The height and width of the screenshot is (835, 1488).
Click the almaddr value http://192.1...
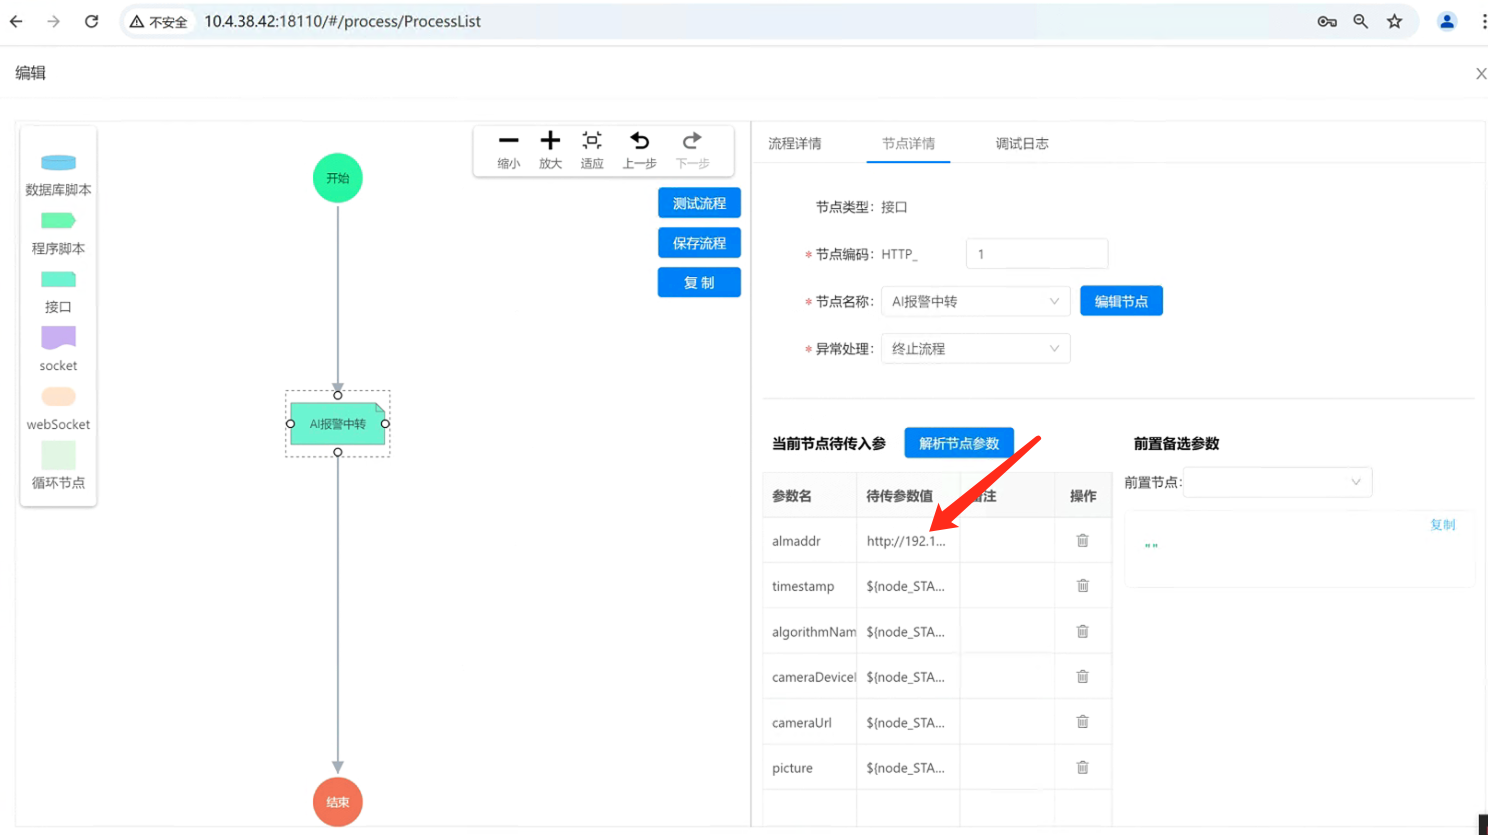point(906,541)
